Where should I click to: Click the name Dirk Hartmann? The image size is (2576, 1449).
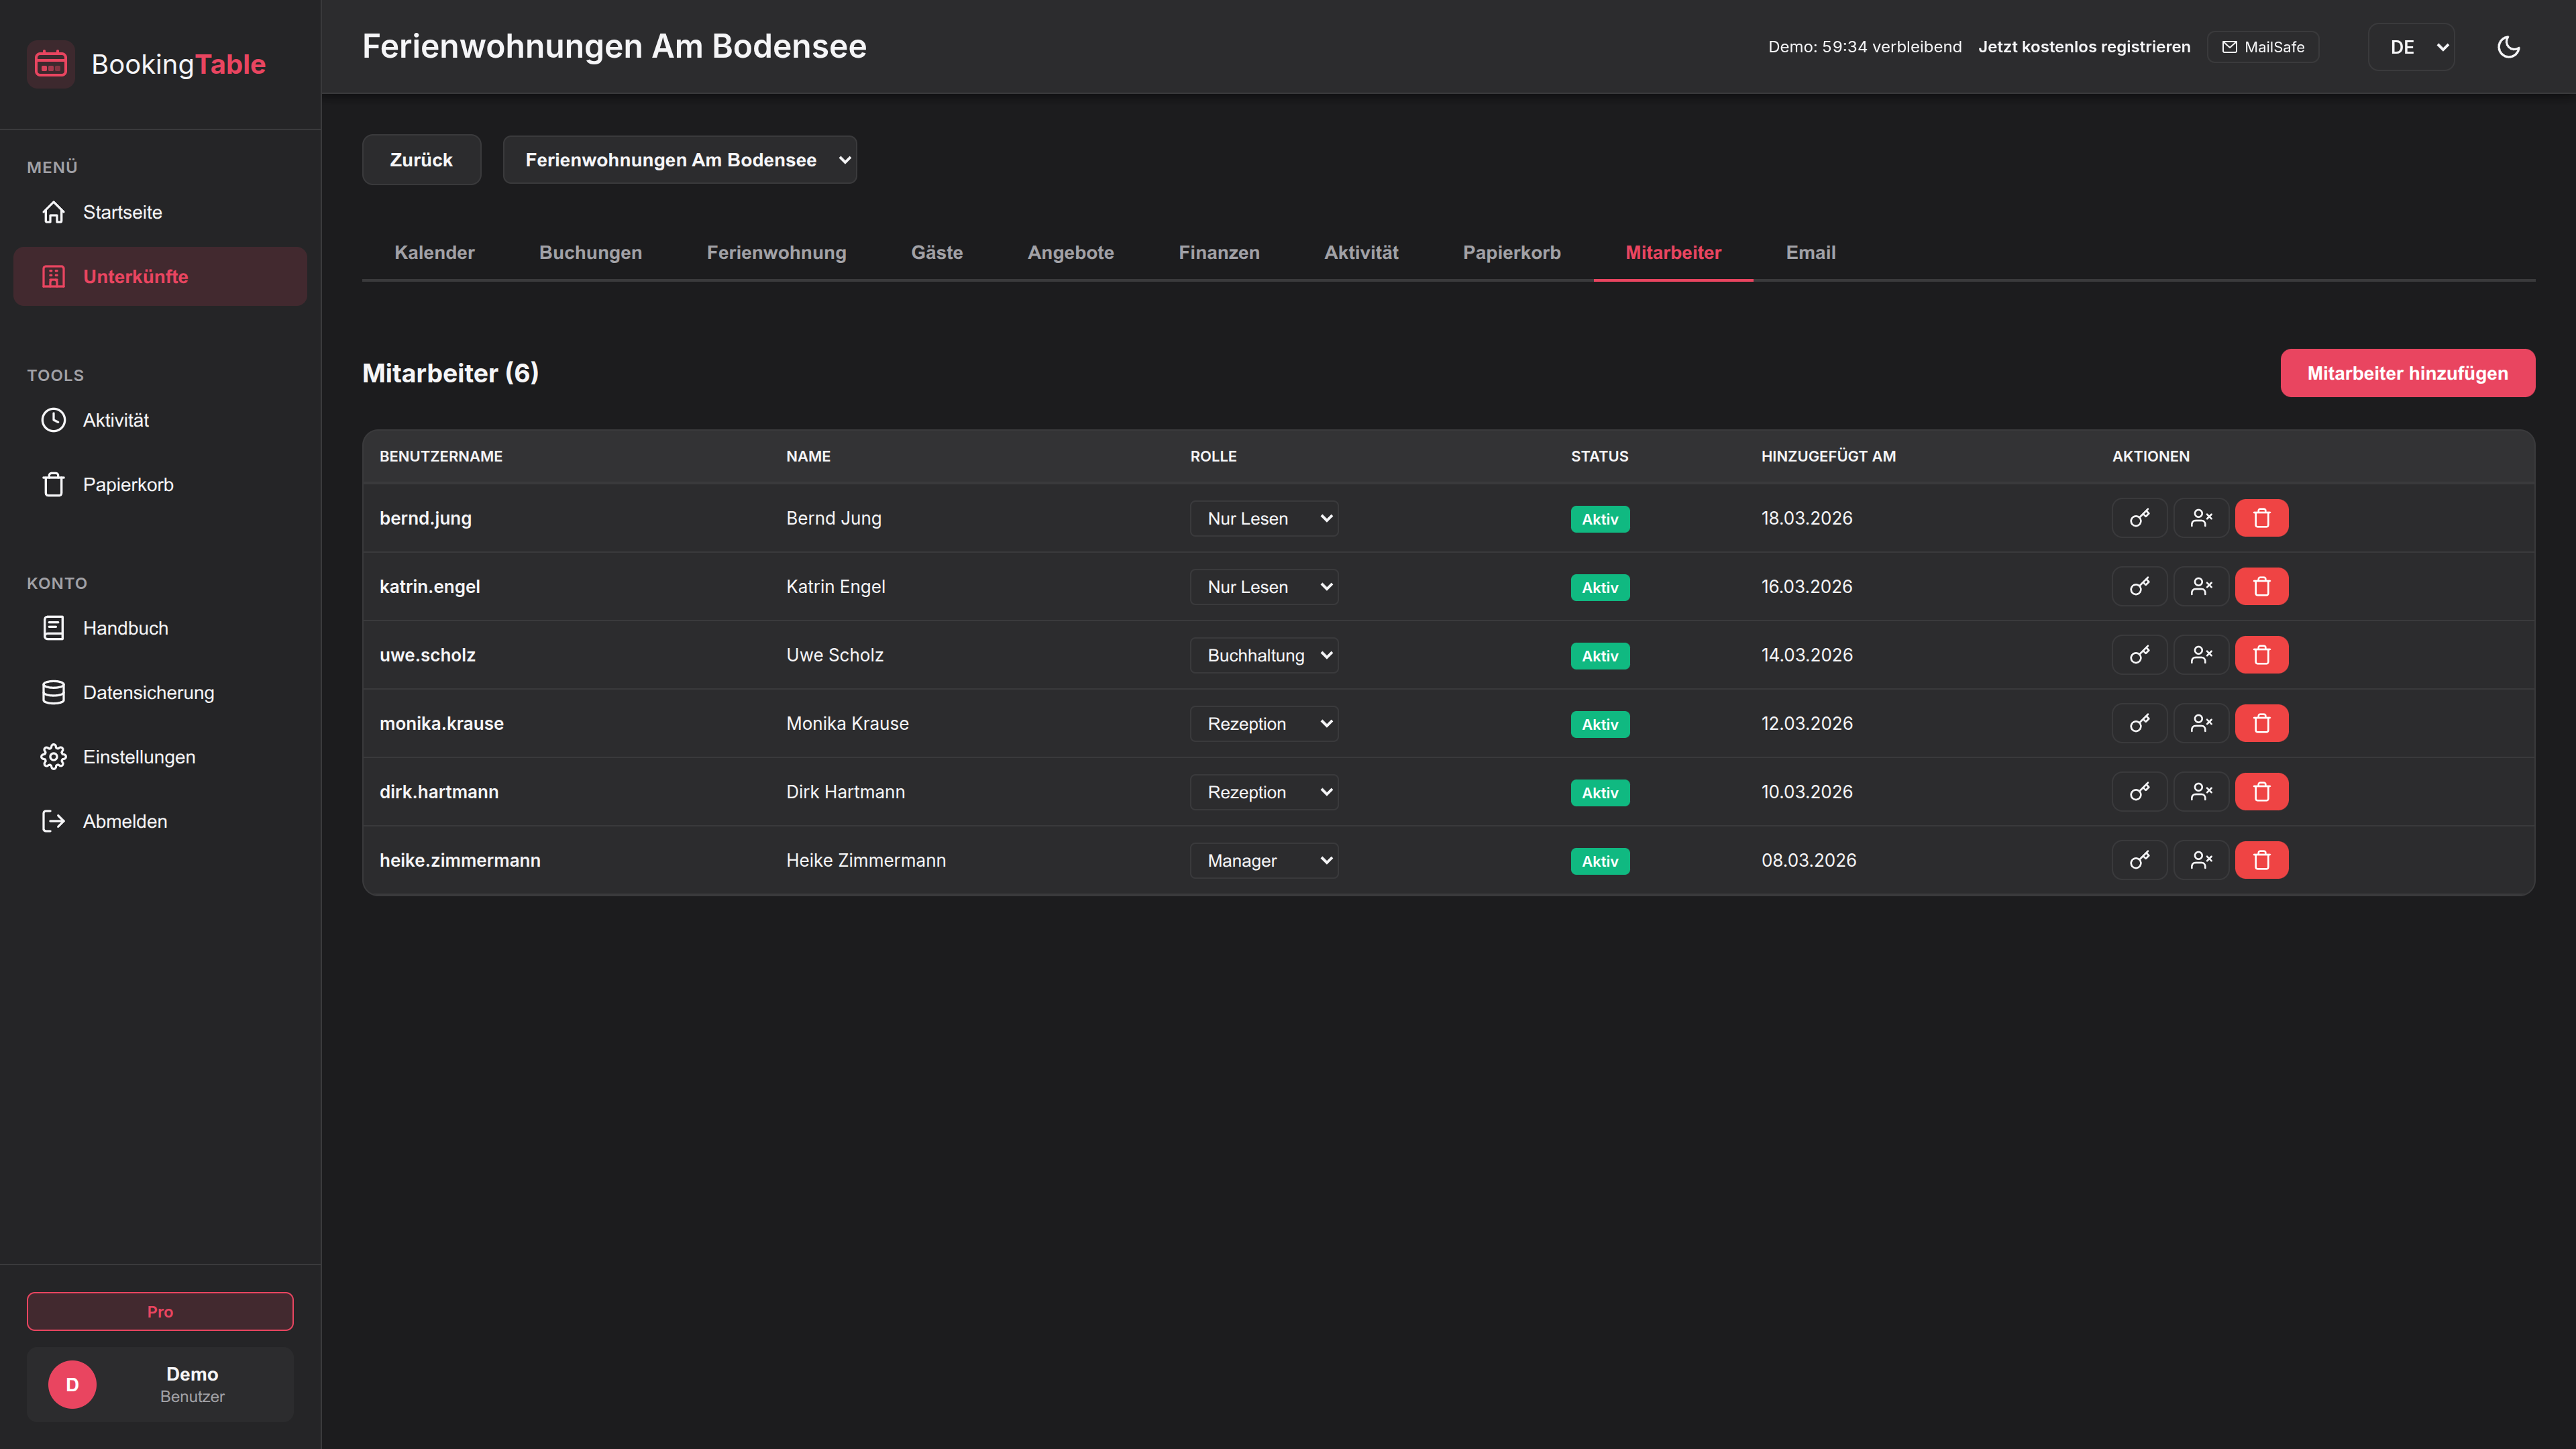point(845,792)
